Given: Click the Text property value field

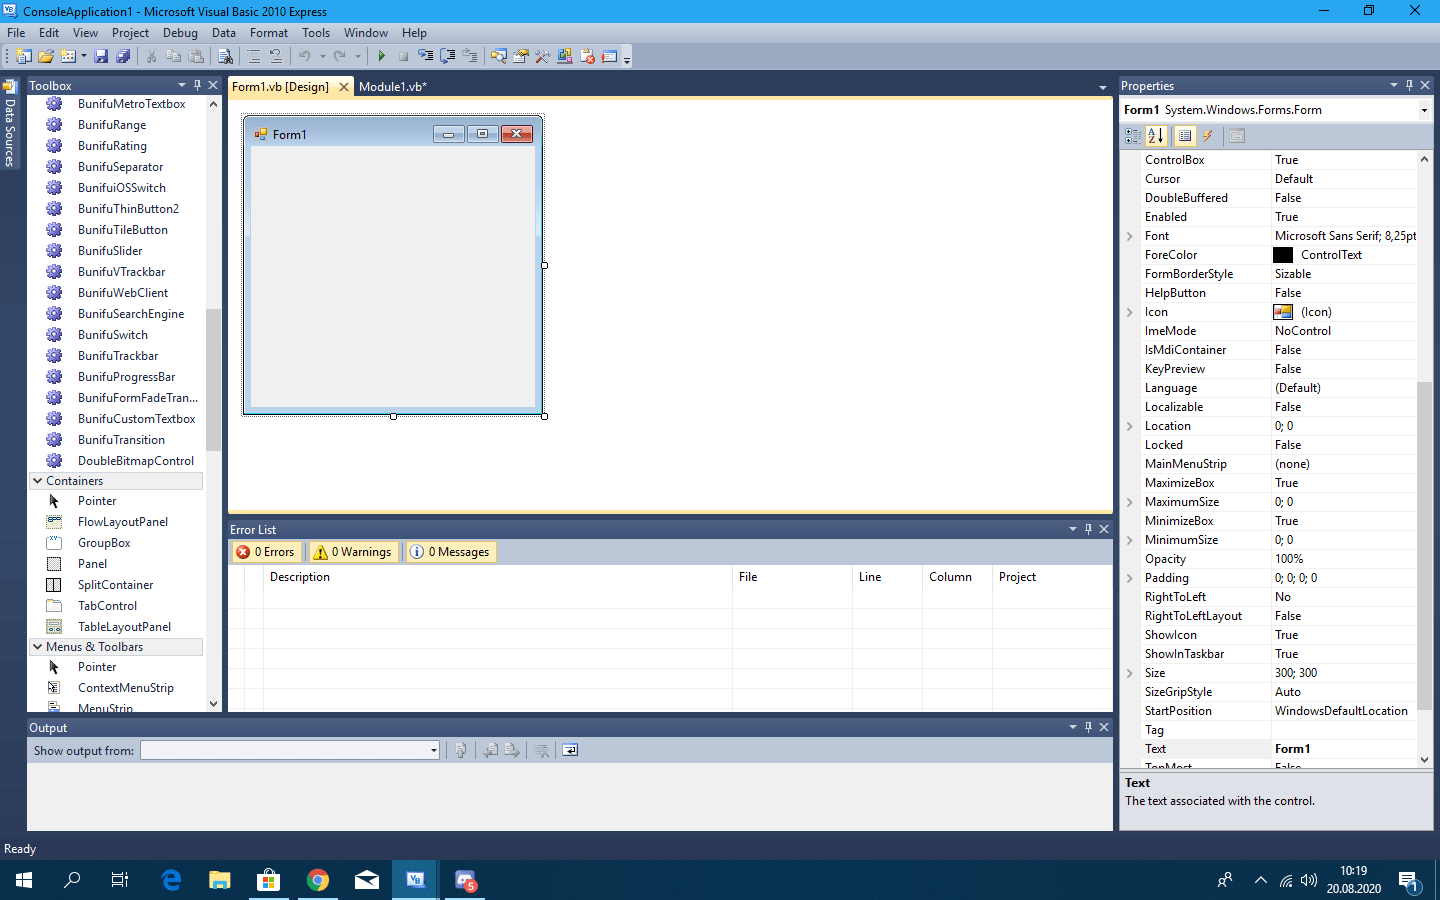Looking at the screenshot, I should click(x=1344, y=749).
